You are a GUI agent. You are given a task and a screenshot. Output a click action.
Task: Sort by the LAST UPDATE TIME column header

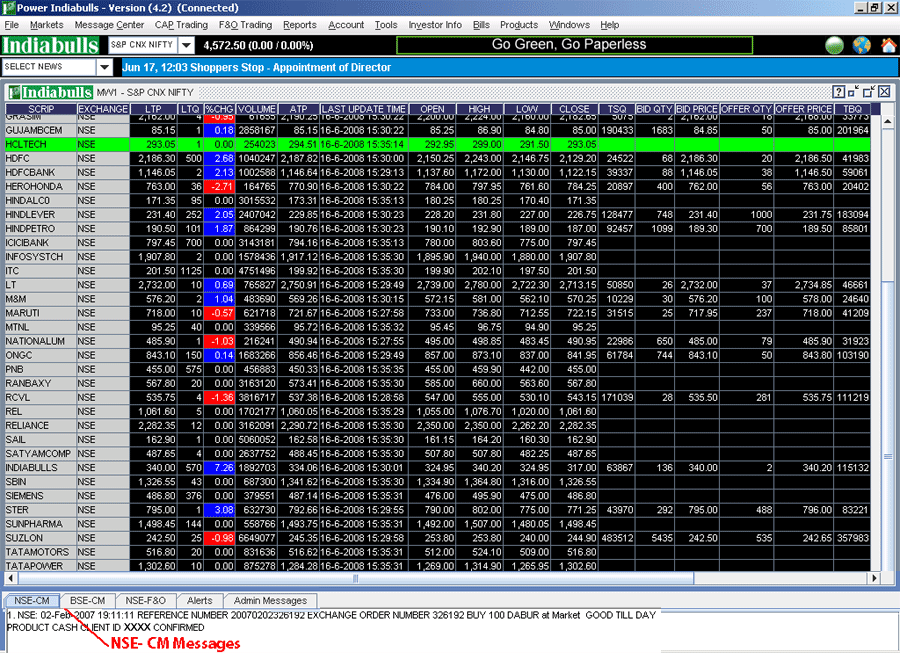click(x=364, y=109)
